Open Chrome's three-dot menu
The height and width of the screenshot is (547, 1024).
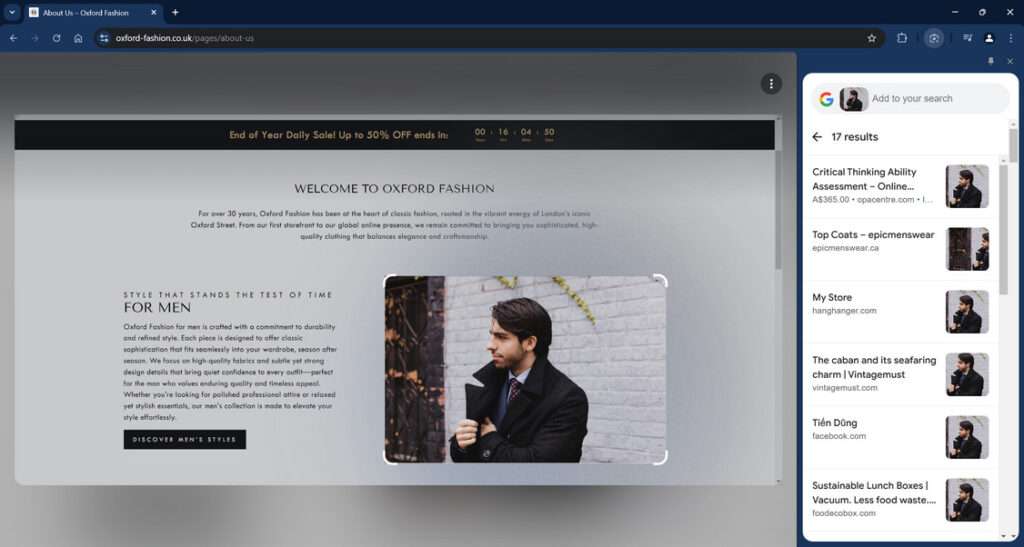(x=1010, y=39)
